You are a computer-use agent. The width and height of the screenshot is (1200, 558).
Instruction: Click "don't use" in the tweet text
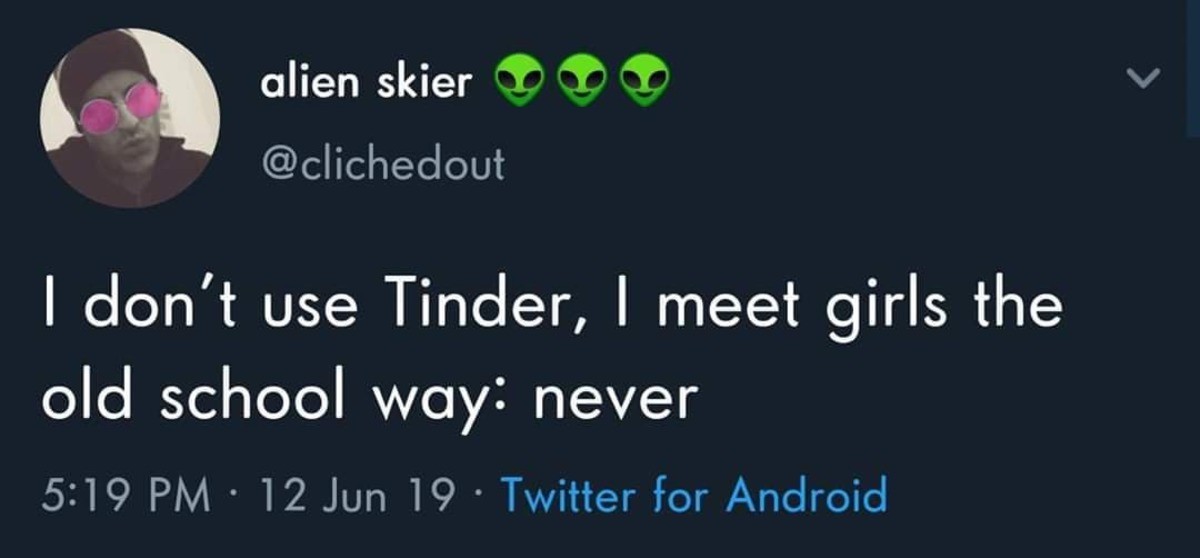pos(221,304)
